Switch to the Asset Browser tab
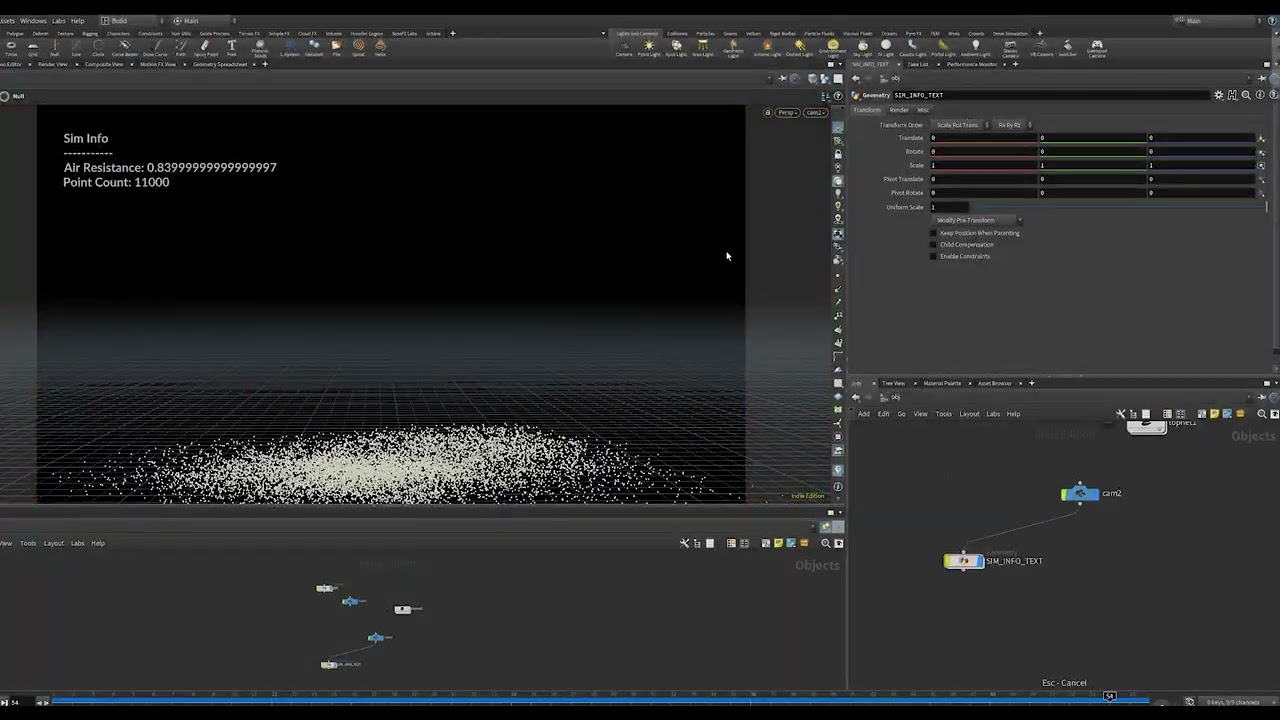 coord(994,383)
